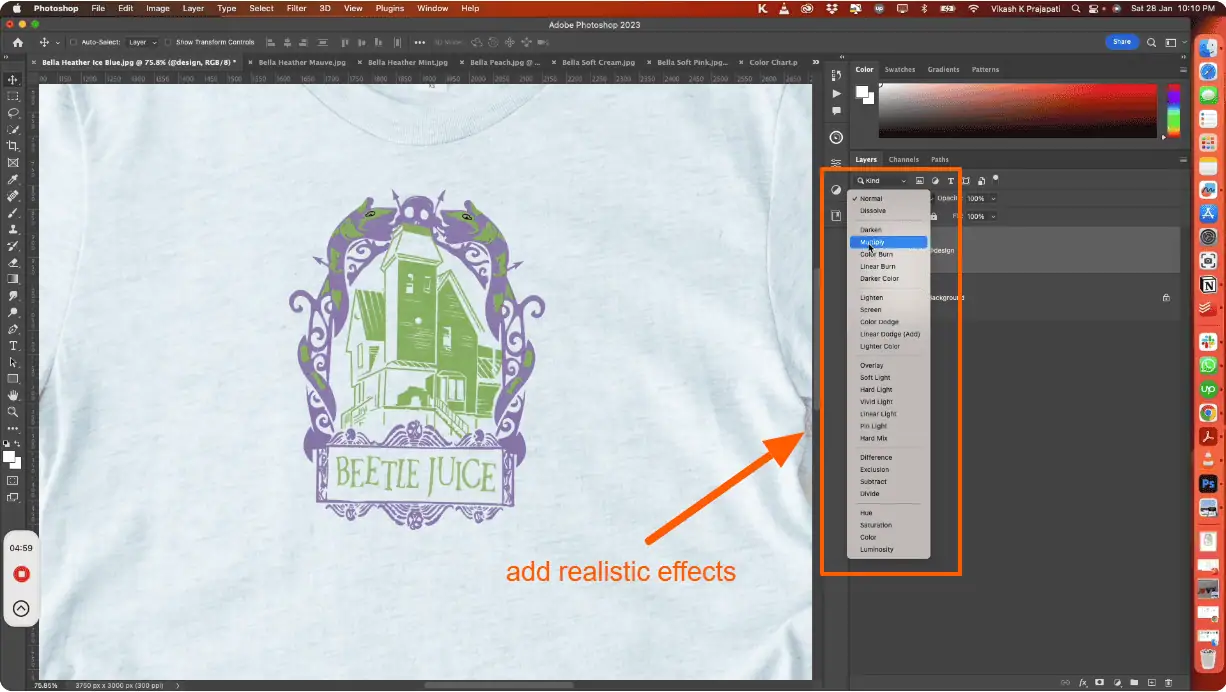This screenshot has height=692, width=1226.
Task: Click the Share button
Action: [1121, 42]
